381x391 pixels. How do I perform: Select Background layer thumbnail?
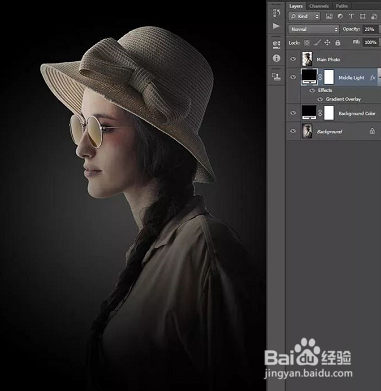click(x=307, y=131)
